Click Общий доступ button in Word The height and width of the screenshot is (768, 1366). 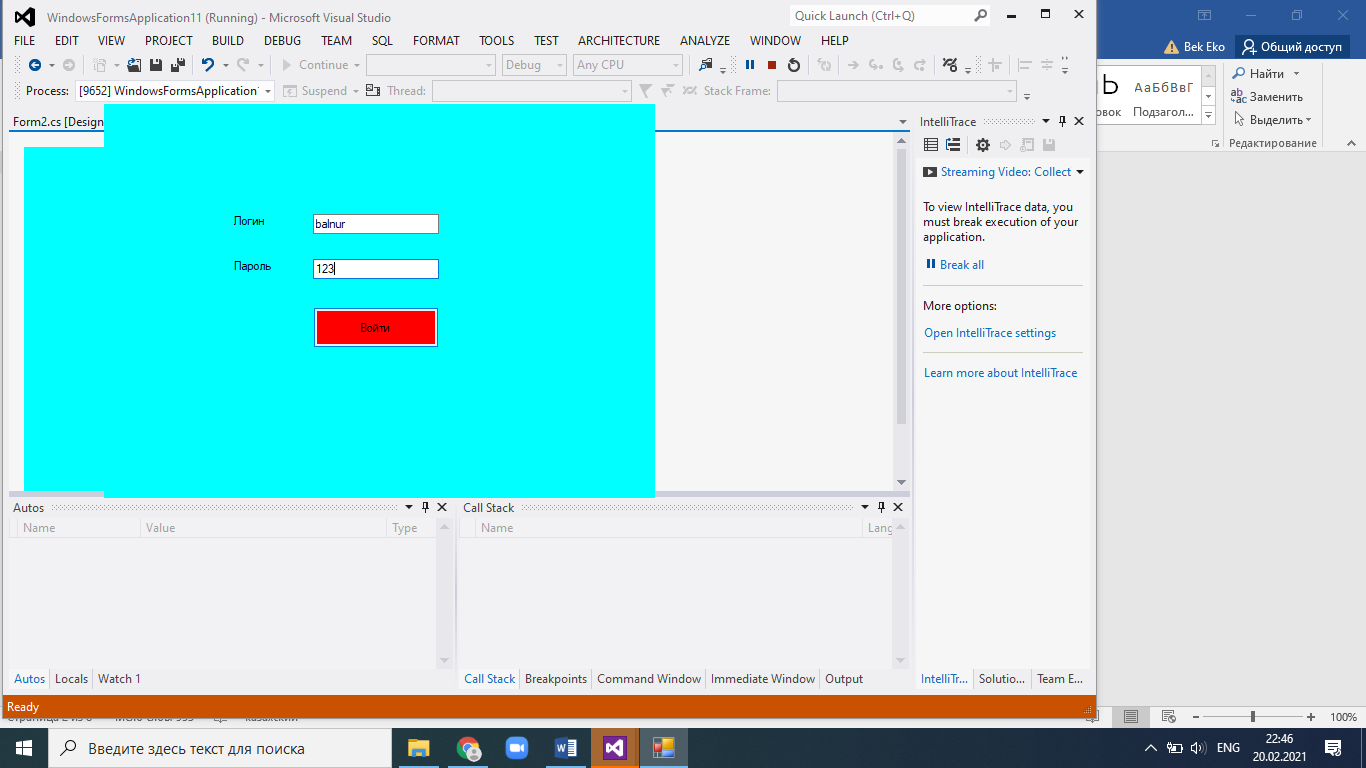(x=1292, y=47)
